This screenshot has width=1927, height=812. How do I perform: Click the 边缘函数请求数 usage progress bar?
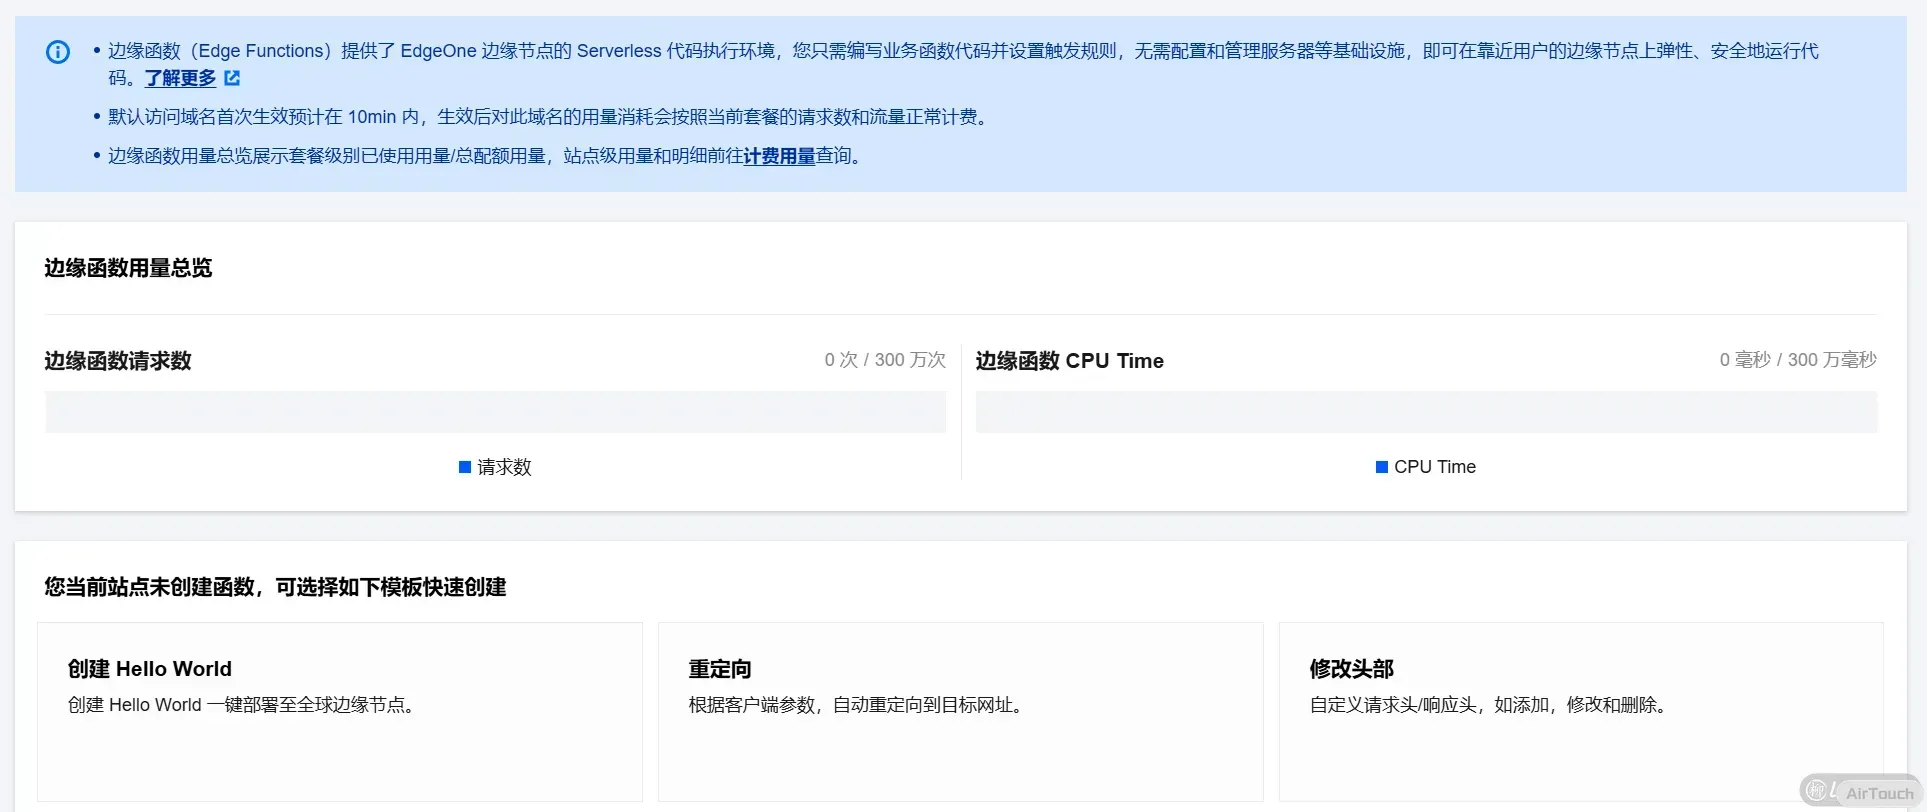495,412
